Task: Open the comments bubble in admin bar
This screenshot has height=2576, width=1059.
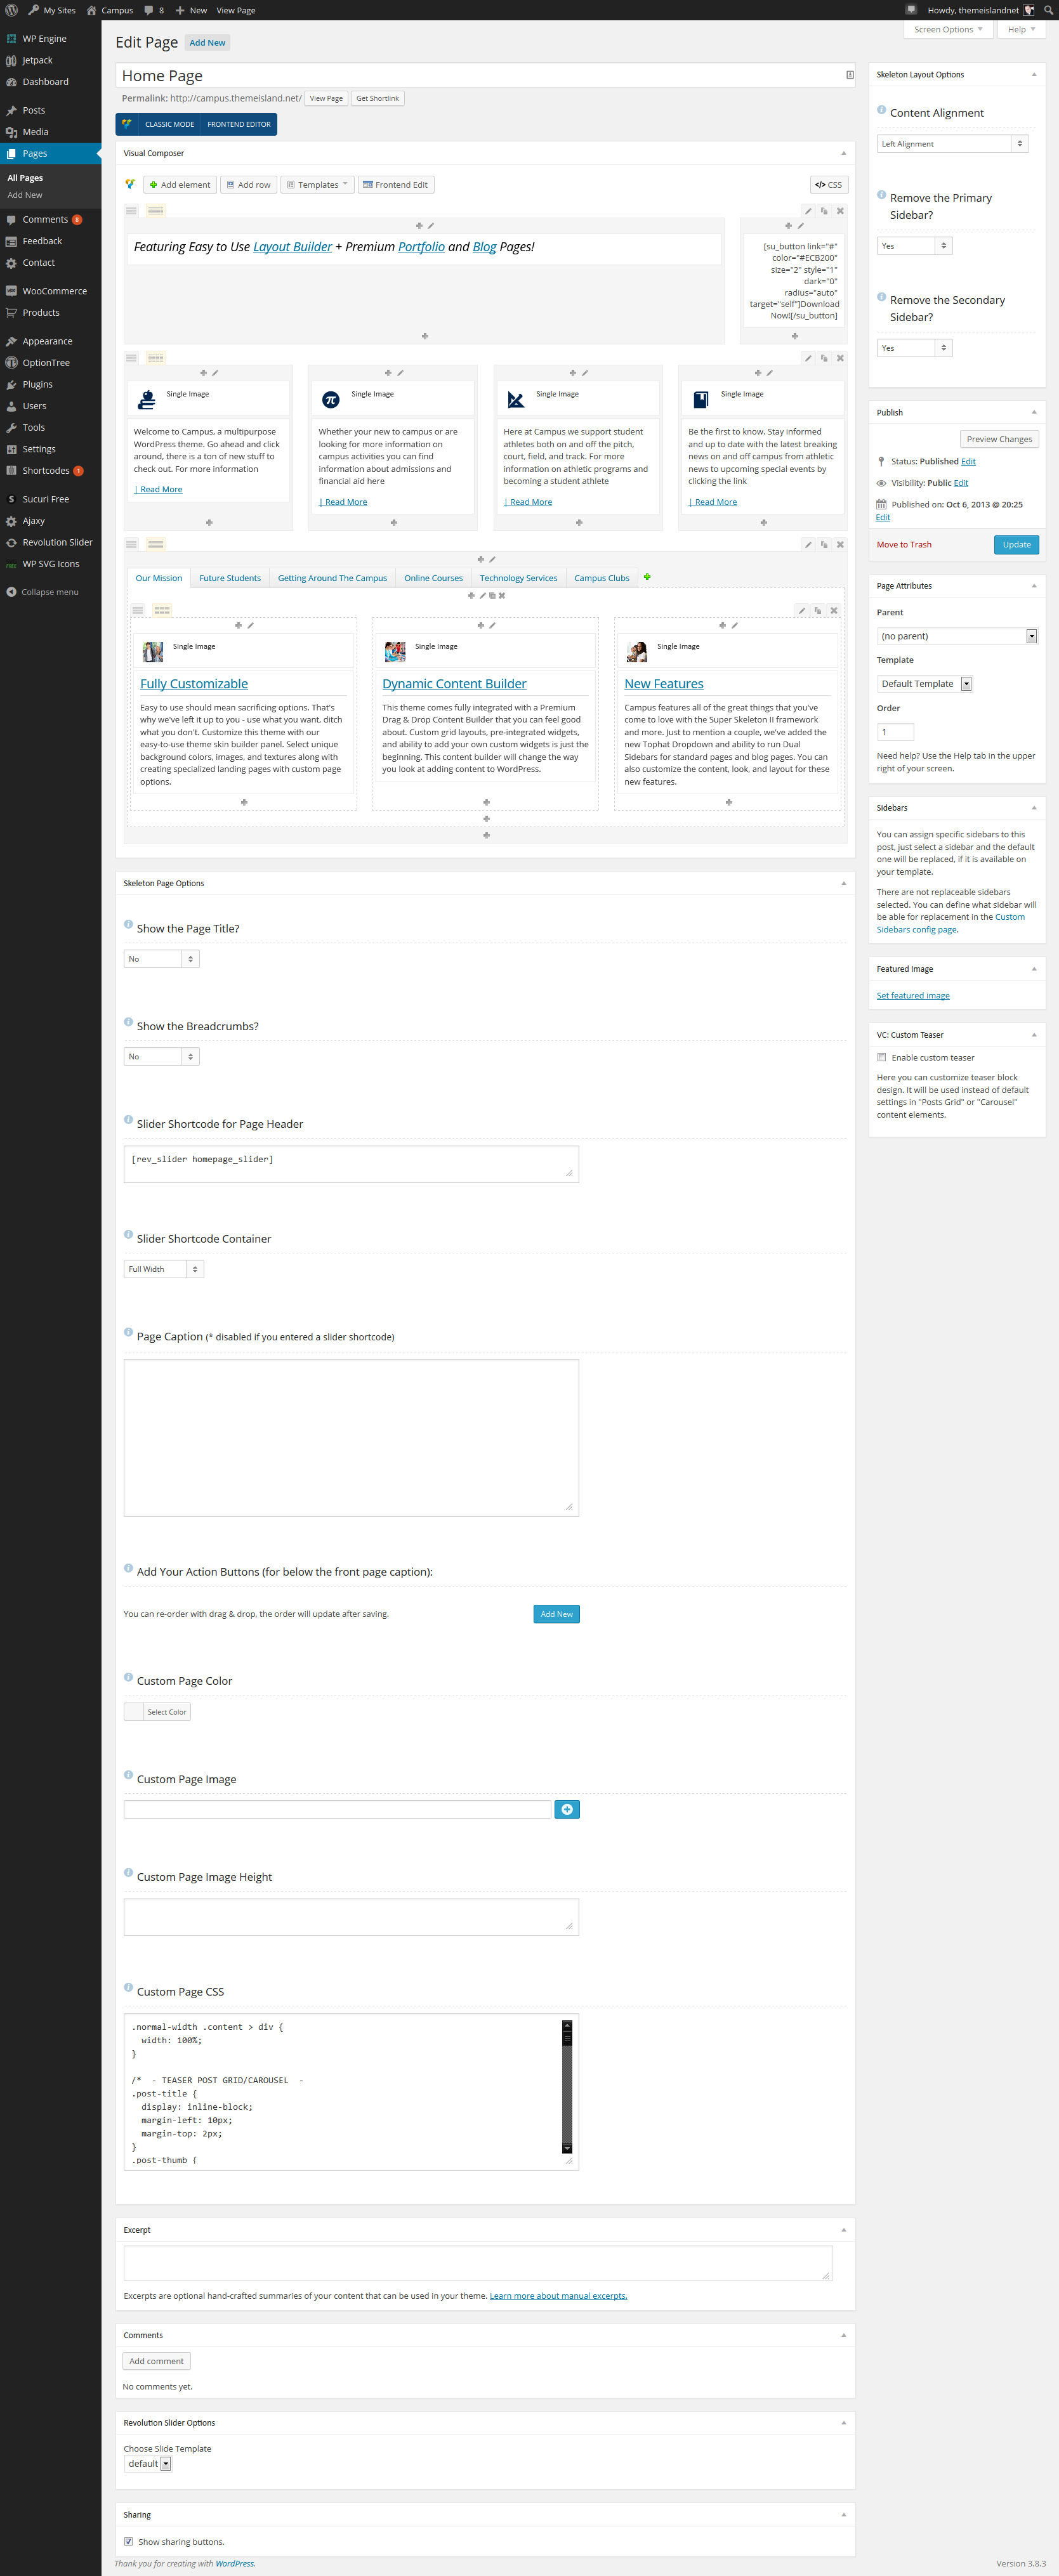Action: tap(154, 10)
